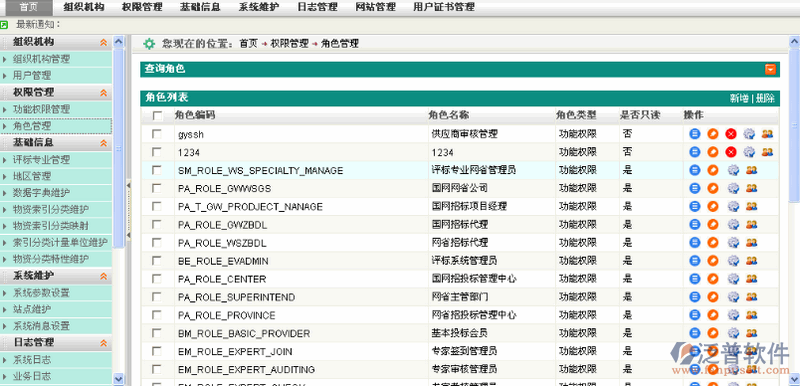Collapse the 组织机构 sidebar section

(104, 42)
